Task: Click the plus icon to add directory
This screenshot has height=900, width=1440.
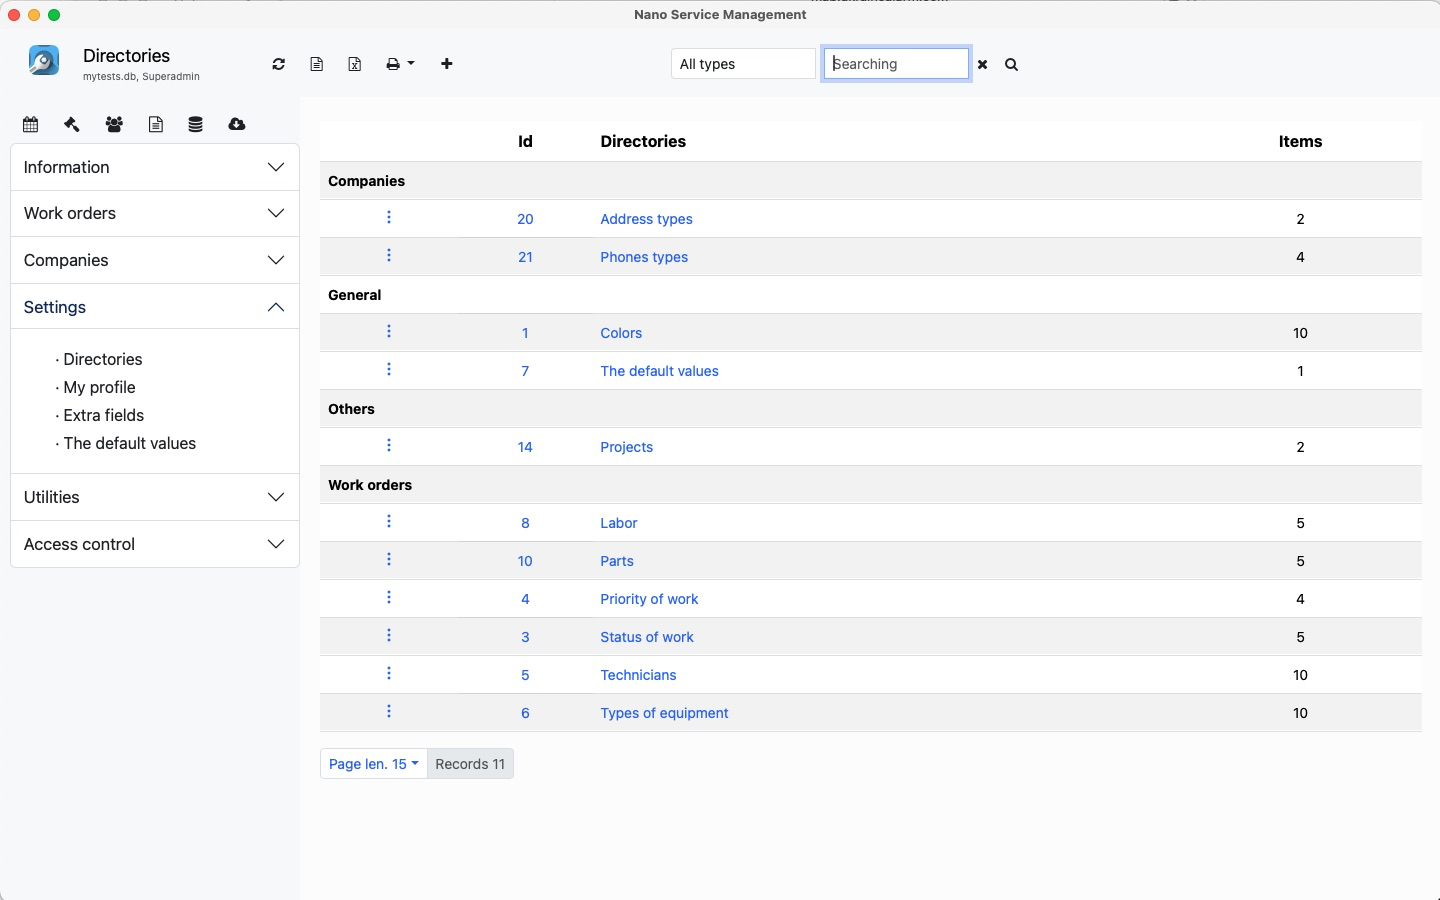Action: click(447, 64)
